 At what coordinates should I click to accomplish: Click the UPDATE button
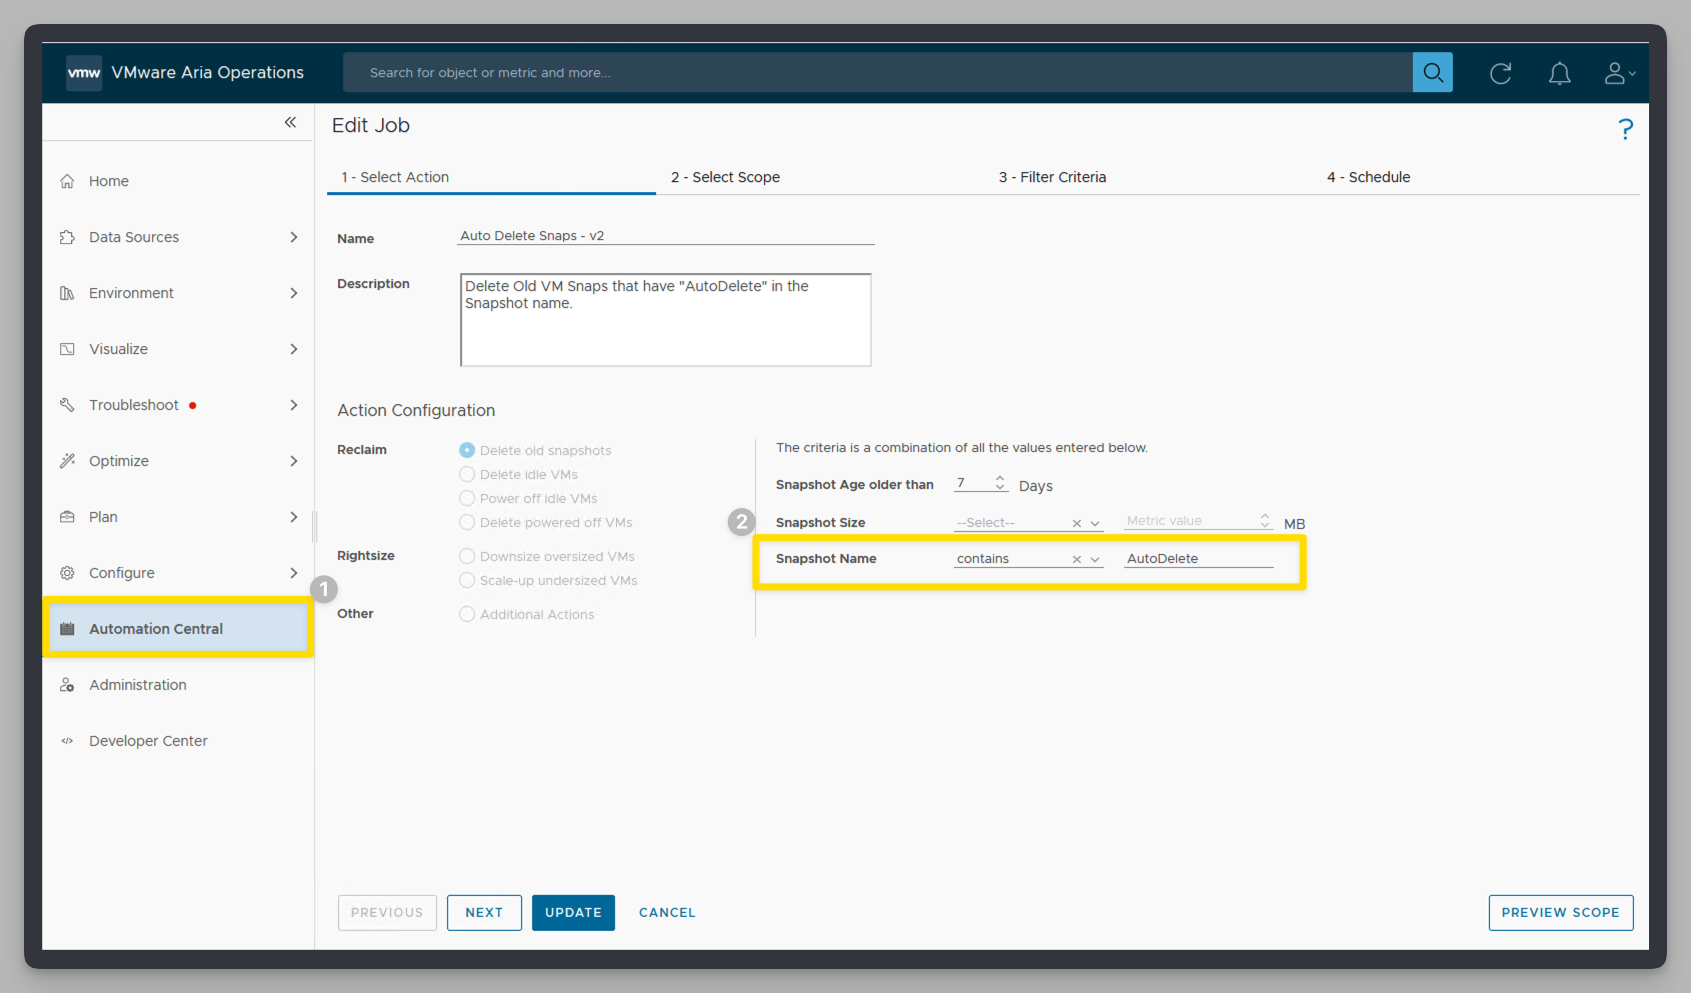coord(573,913)
